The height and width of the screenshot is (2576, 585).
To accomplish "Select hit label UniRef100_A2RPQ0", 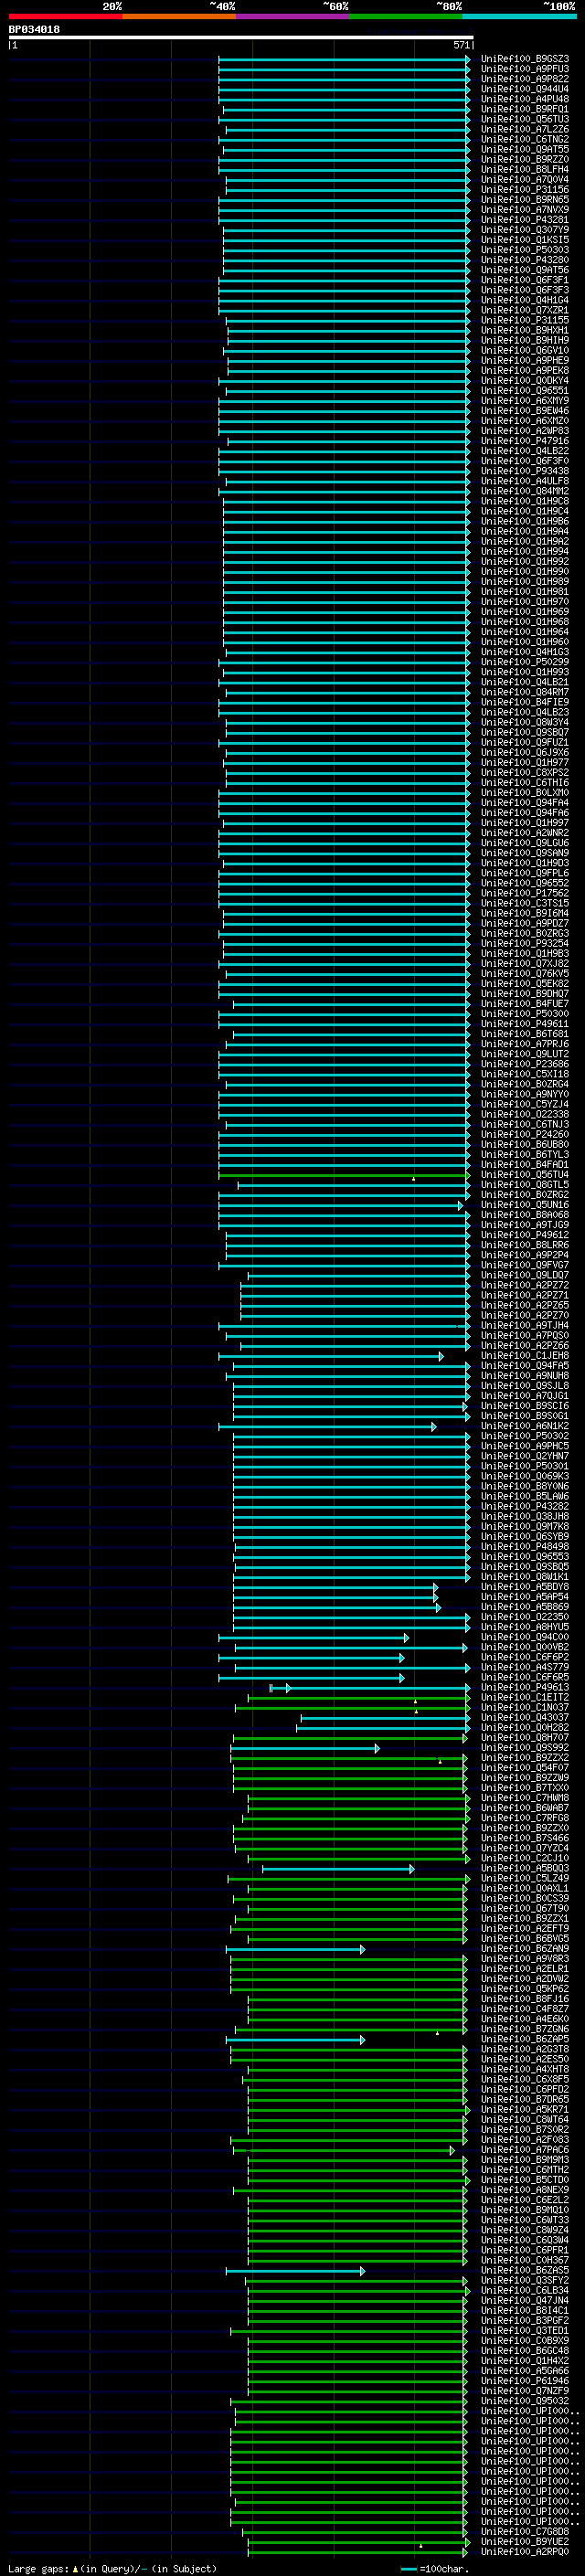I will pos(525,2552).
